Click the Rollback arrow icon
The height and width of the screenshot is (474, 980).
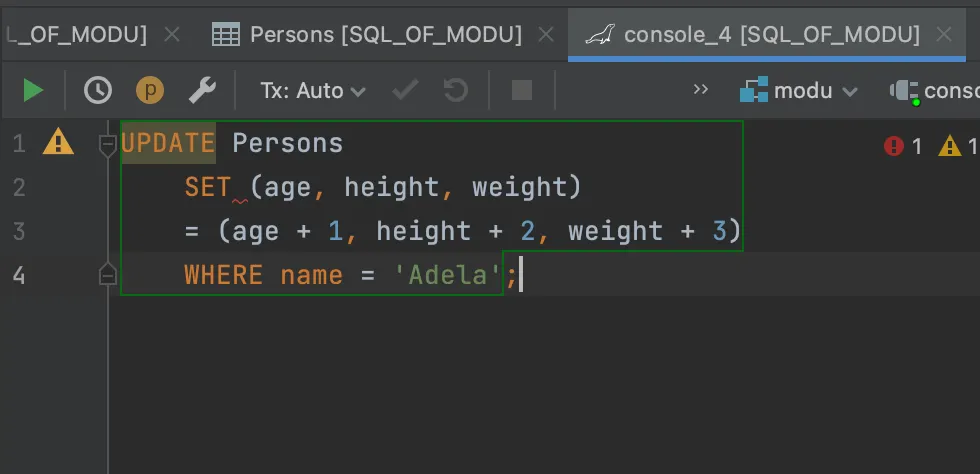pos(456,91)
